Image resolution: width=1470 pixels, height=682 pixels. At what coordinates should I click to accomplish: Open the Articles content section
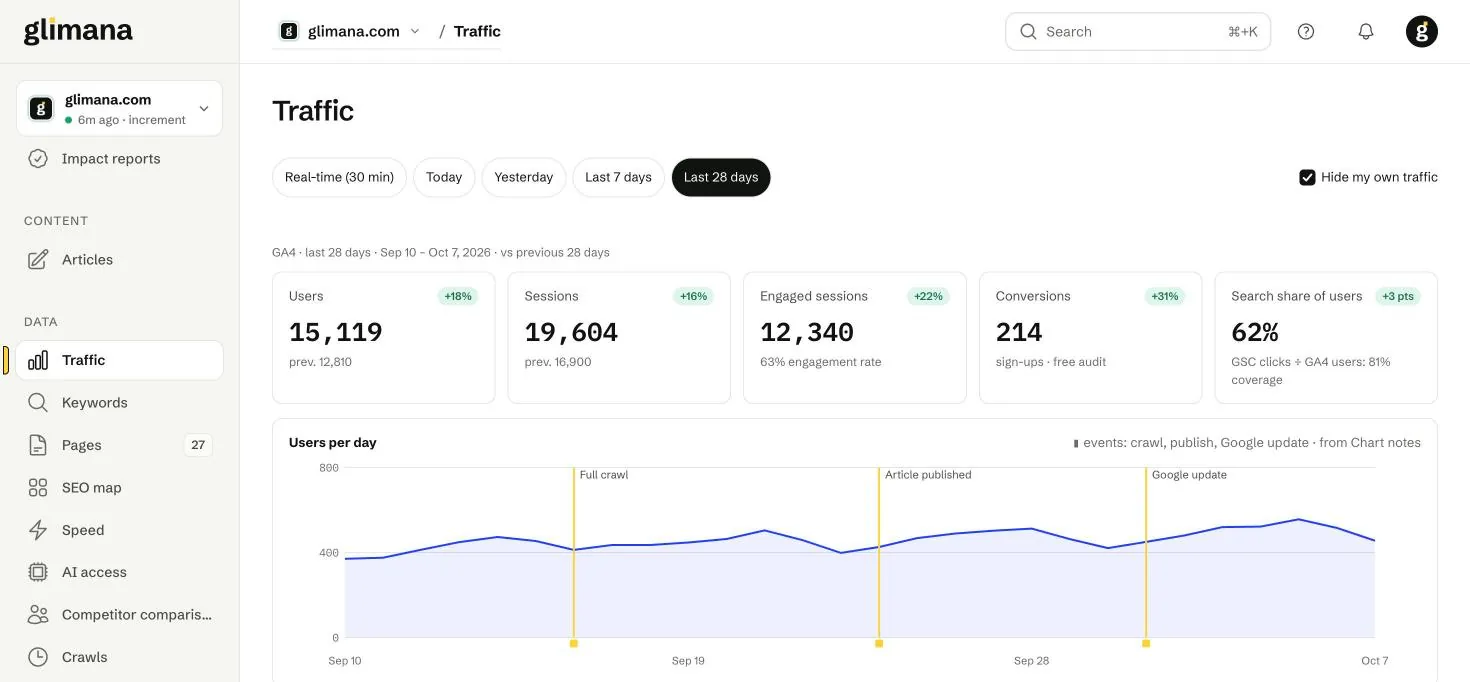click(x=119, y=260)
